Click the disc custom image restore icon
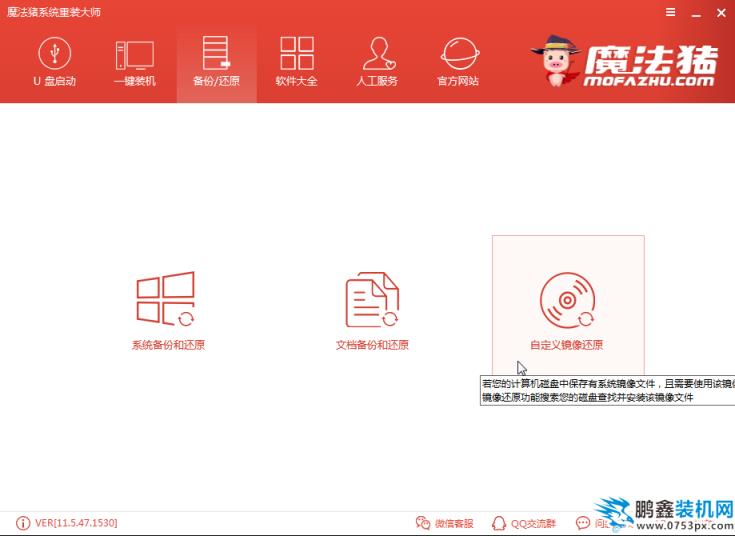The width and height of the screenshot is (735, 536). tap(567, 300)
